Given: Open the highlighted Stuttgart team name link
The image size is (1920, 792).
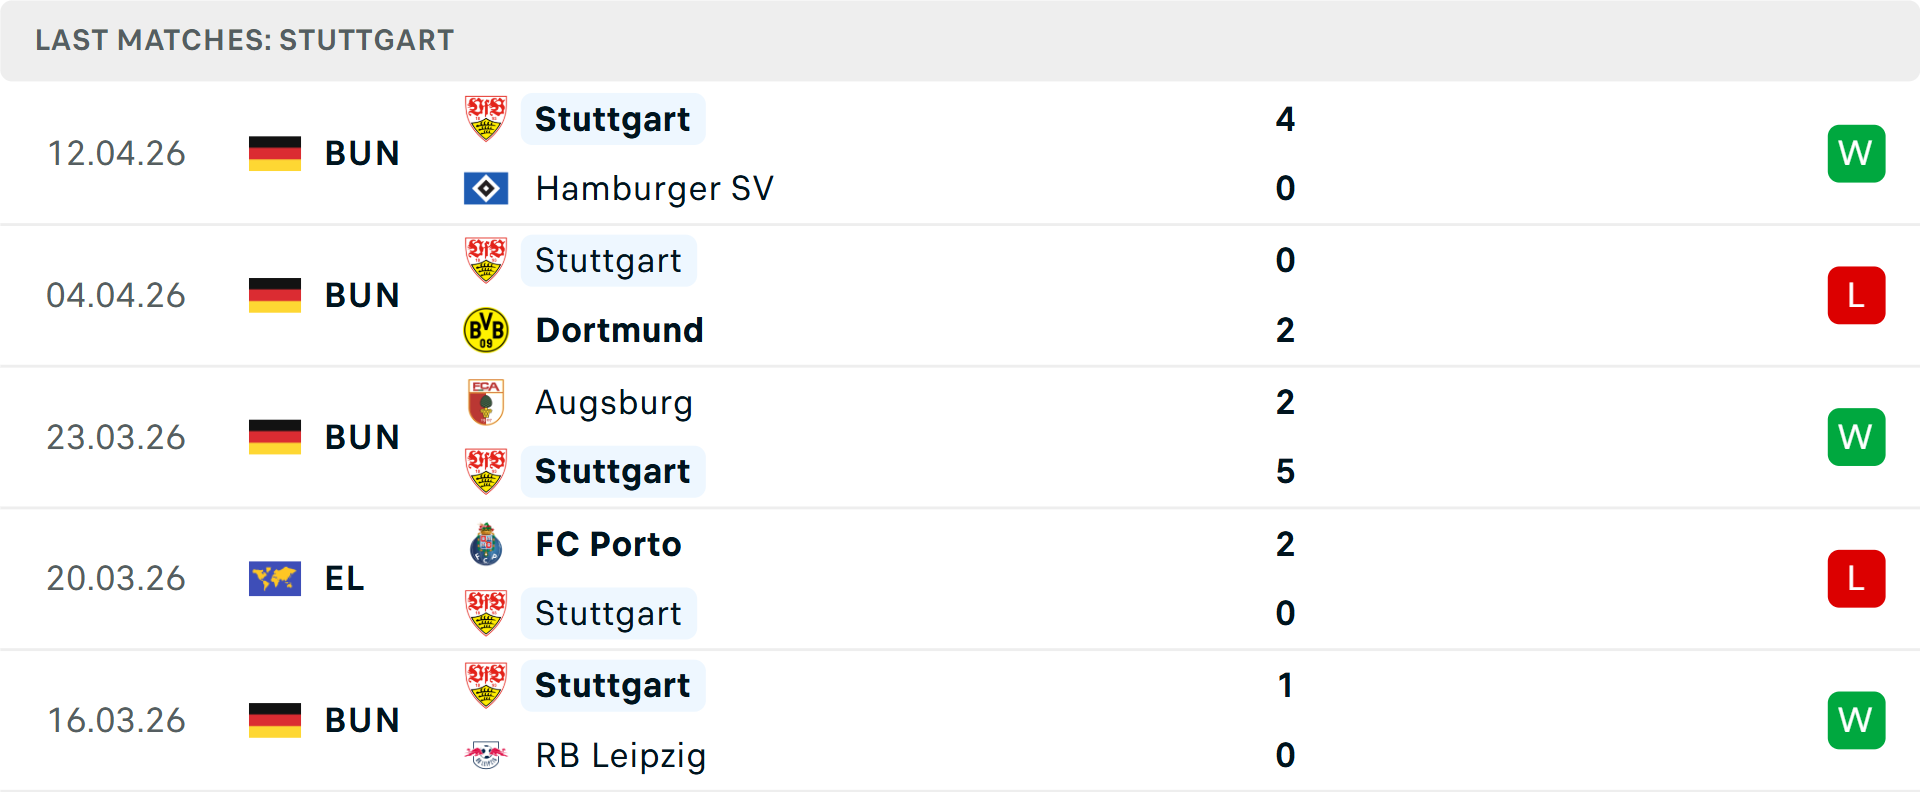Looking at the screenshot, I should coord(613,118).
